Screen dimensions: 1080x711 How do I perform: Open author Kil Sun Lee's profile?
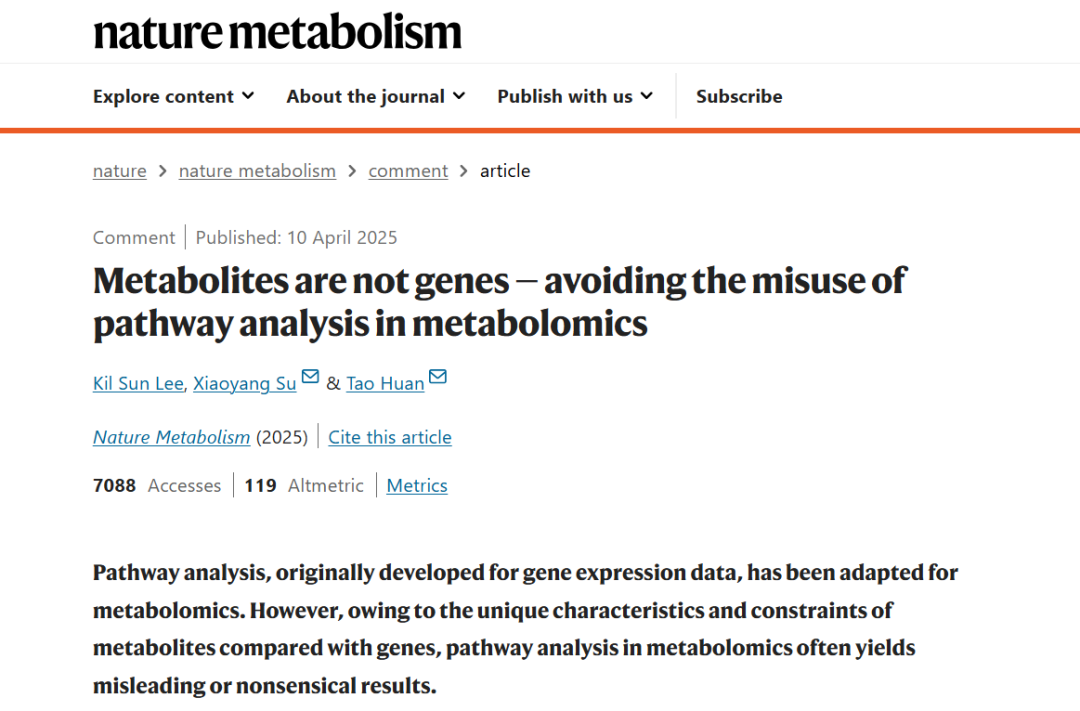(x=138, y=383)
